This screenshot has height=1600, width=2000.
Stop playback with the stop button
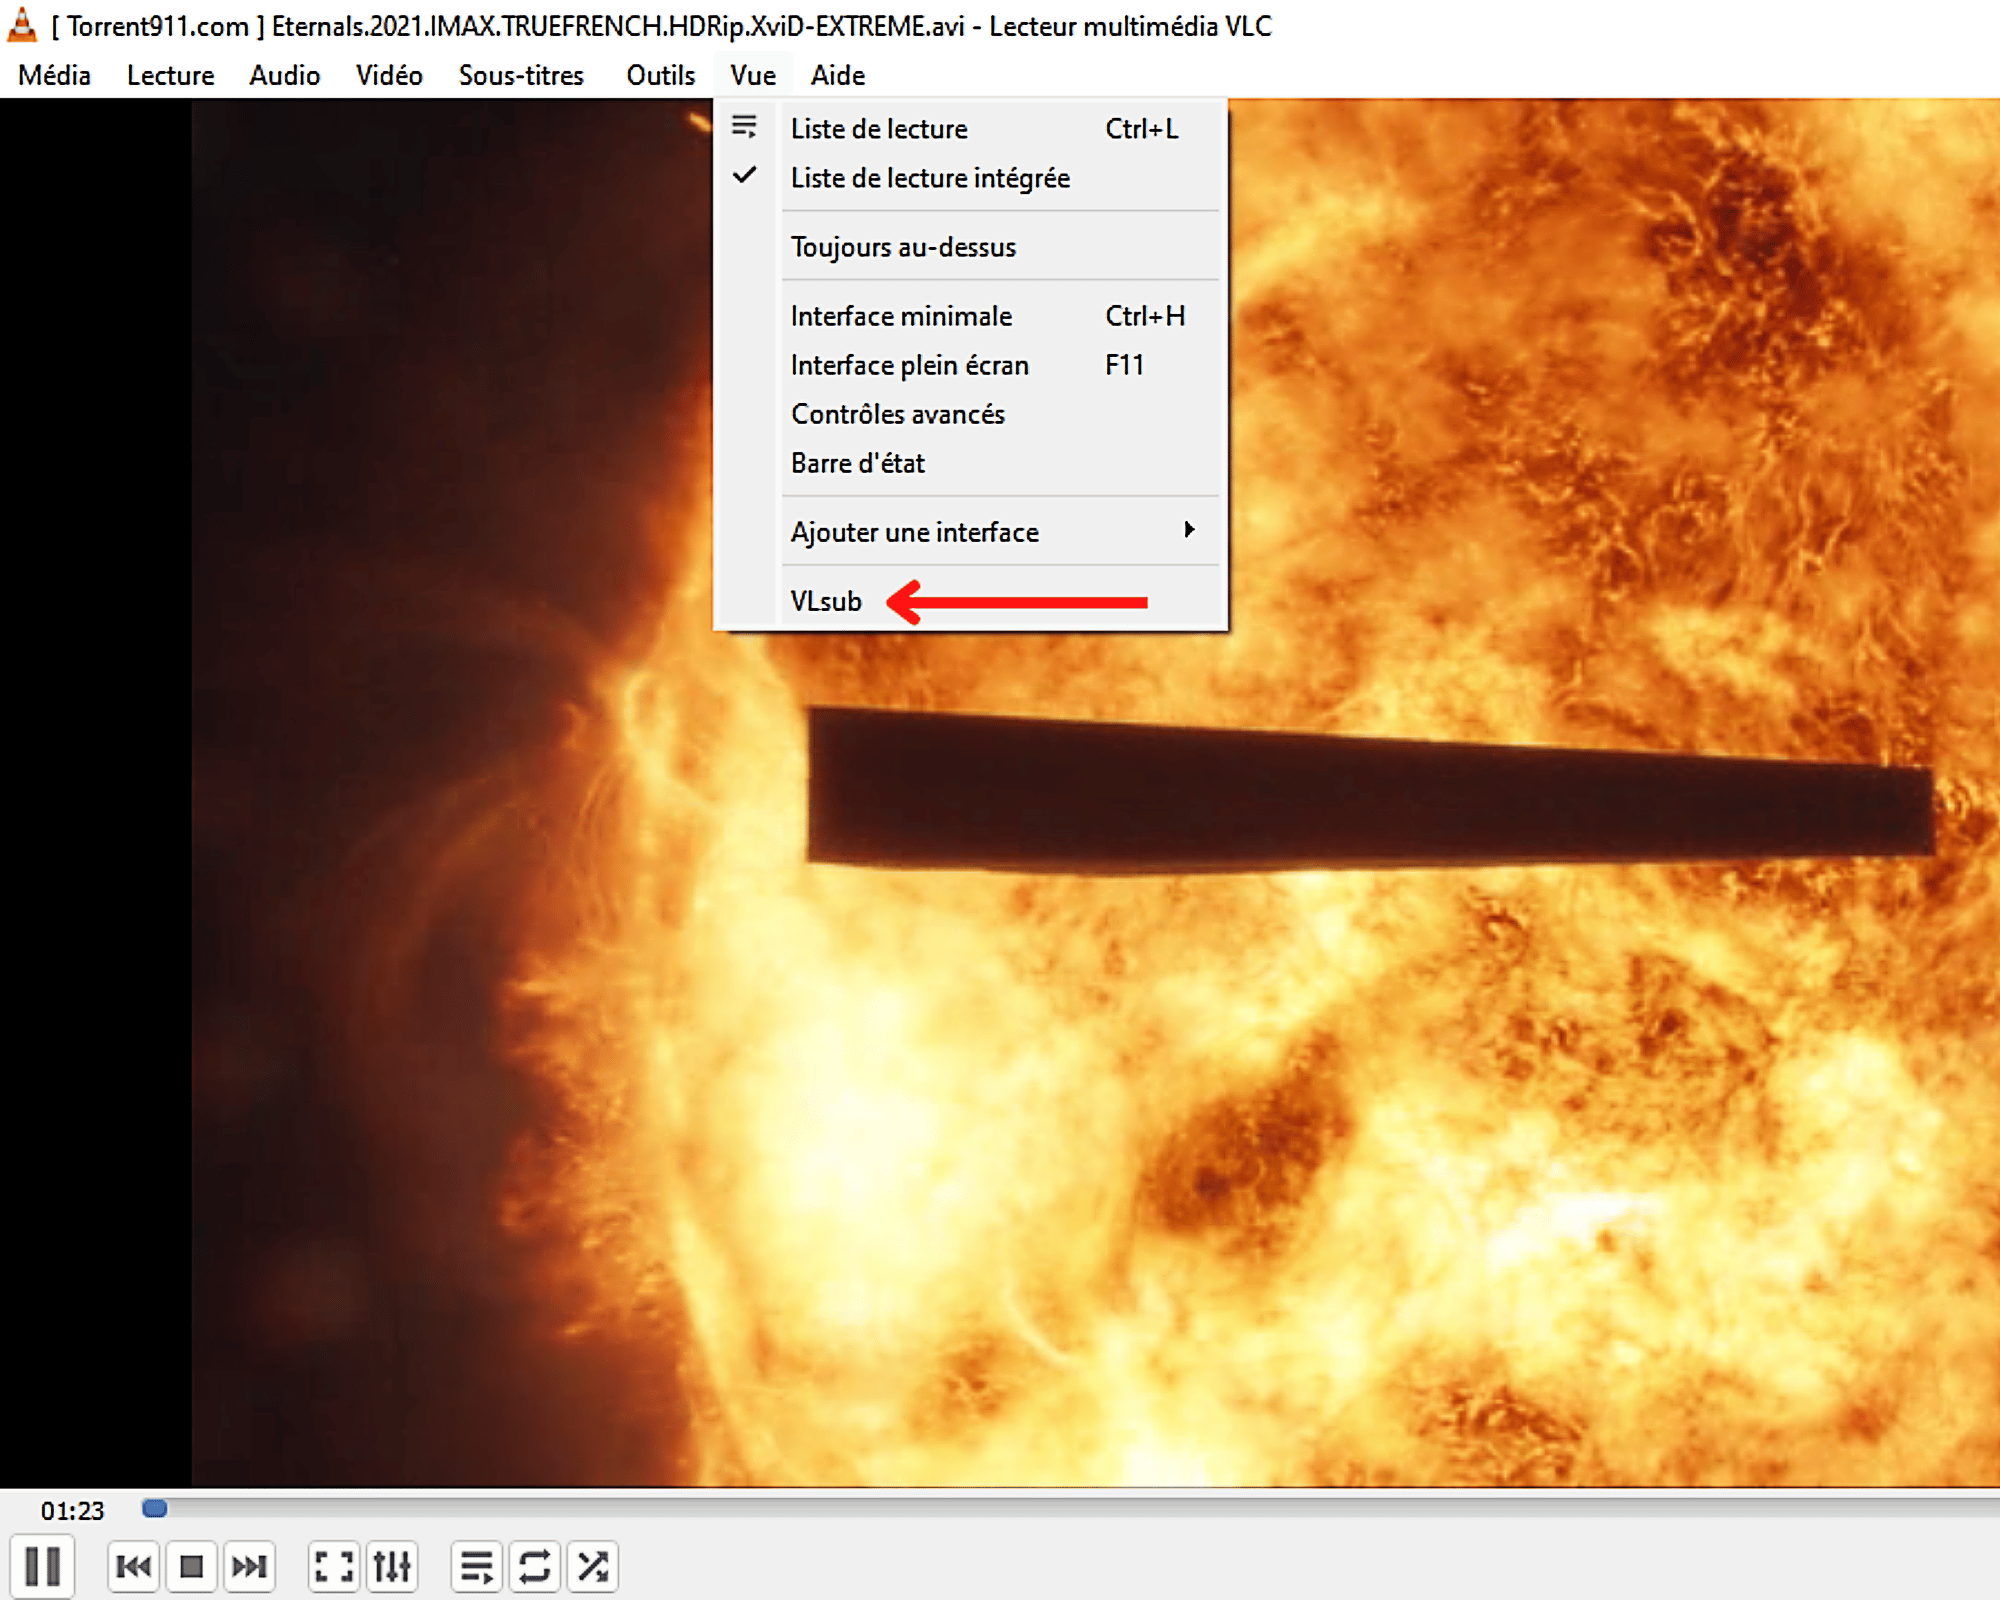[x=191, y=1566]
